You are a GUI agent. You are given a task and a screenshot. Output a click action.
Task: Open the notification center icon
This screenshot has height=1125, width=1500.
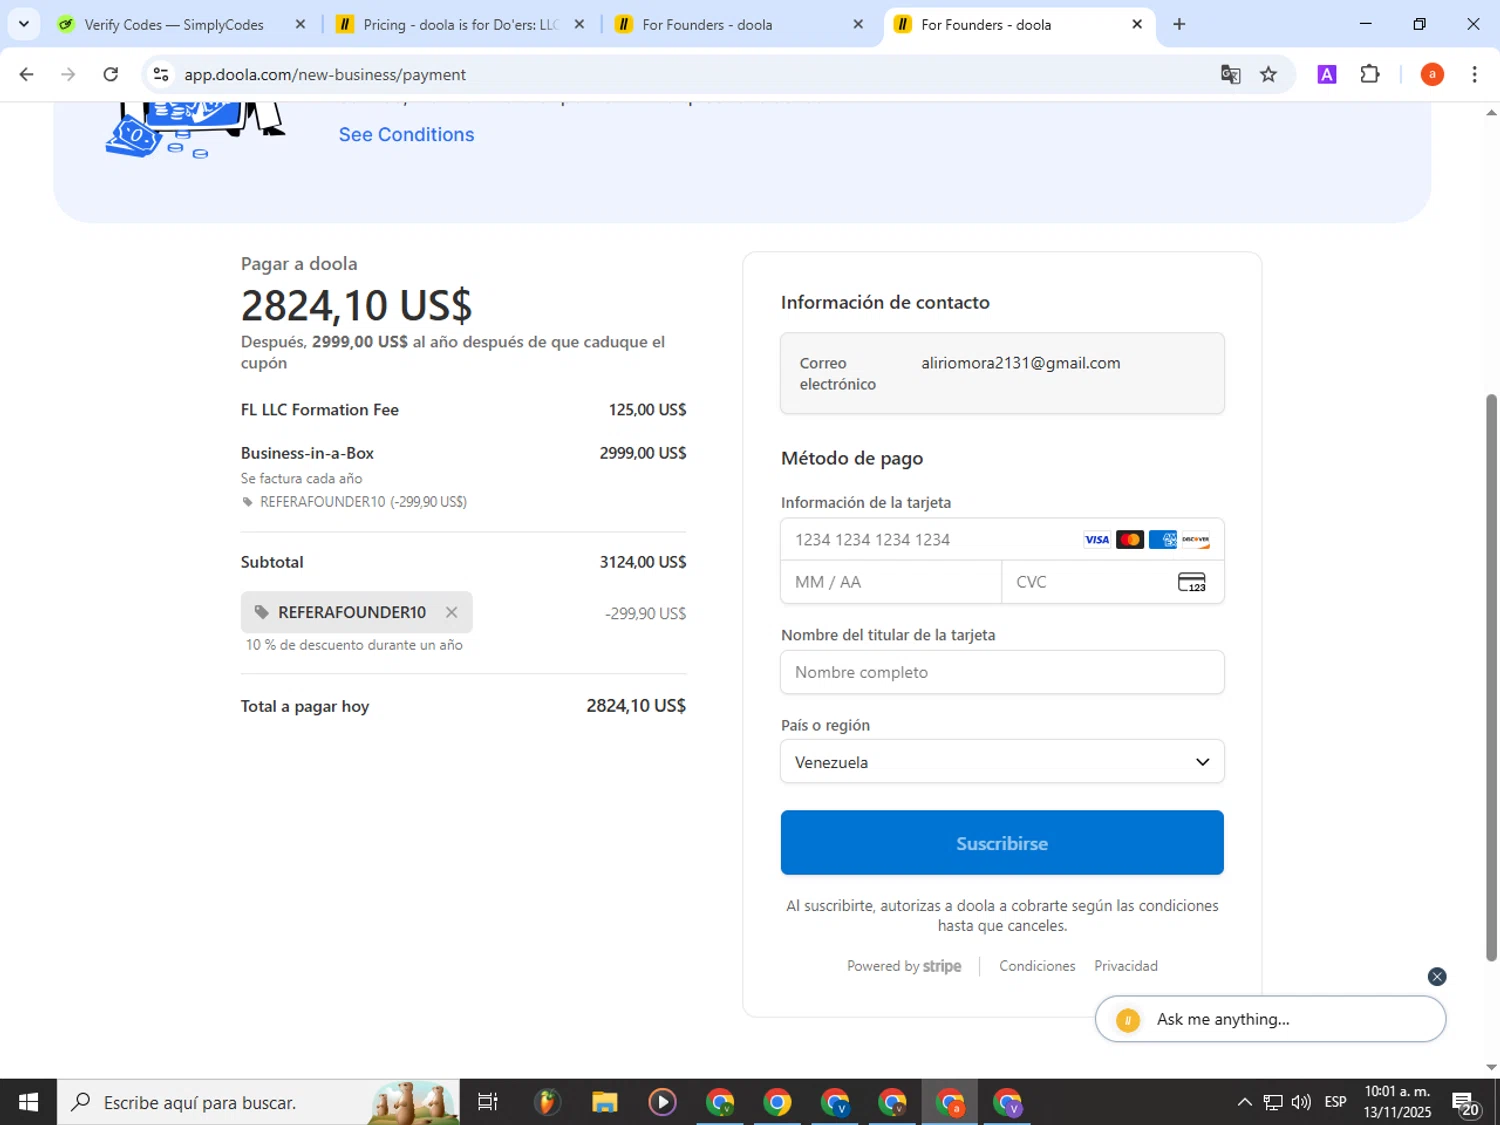pos(1466,1103)
